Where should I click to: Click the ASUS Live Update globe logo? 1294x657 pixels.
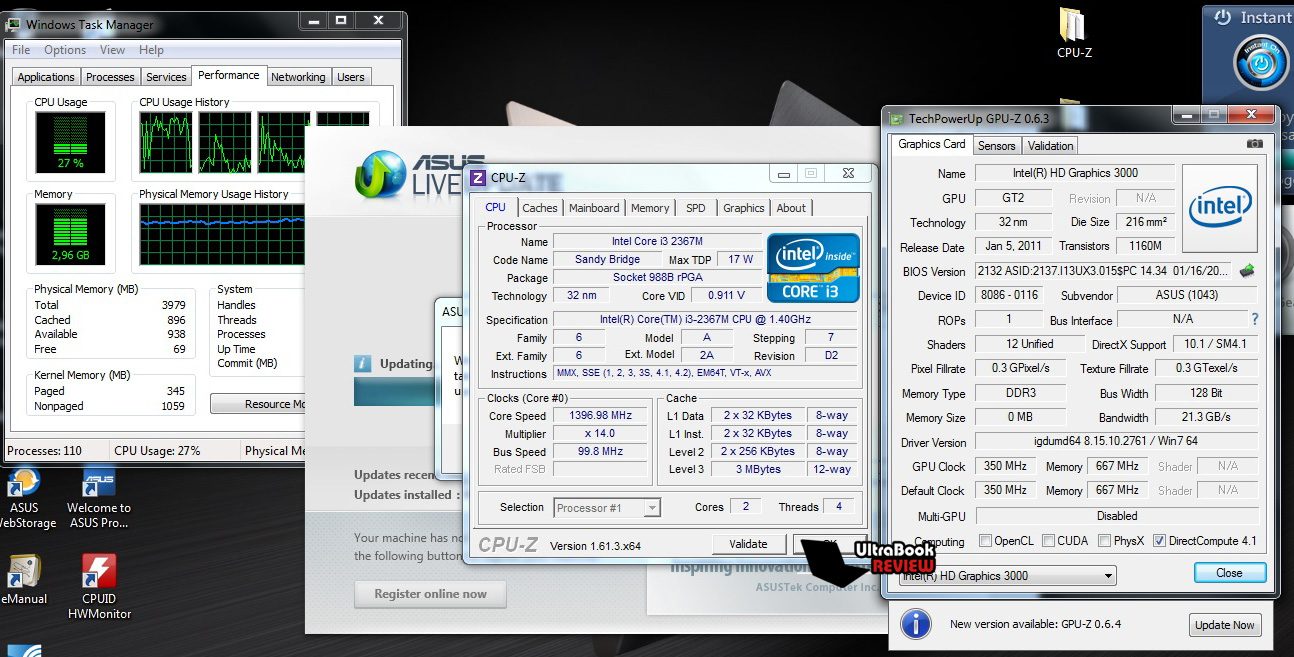click(380, 173)
